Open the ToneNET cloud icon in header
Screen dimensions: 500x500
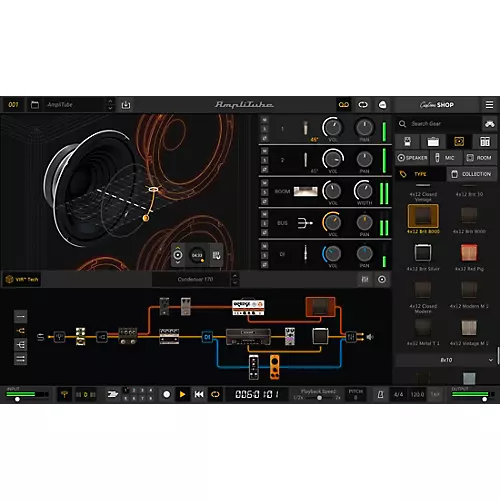382,105
